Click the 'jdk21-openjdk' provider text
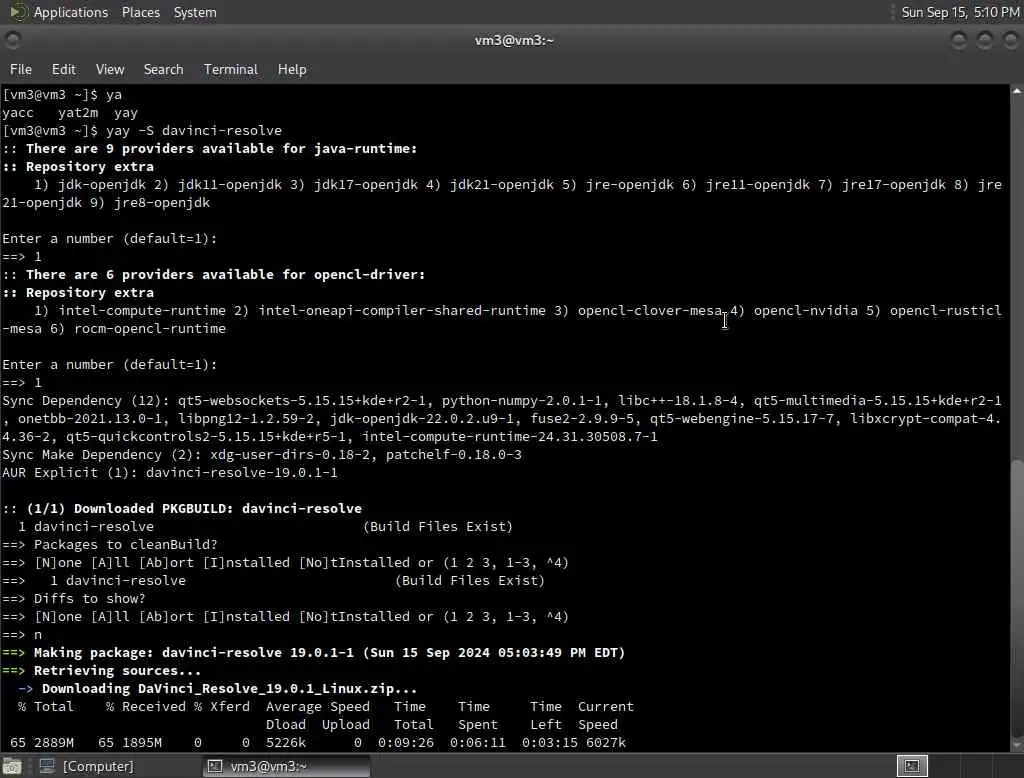This screenshot has width=1024, height=778. click(502, 185)
